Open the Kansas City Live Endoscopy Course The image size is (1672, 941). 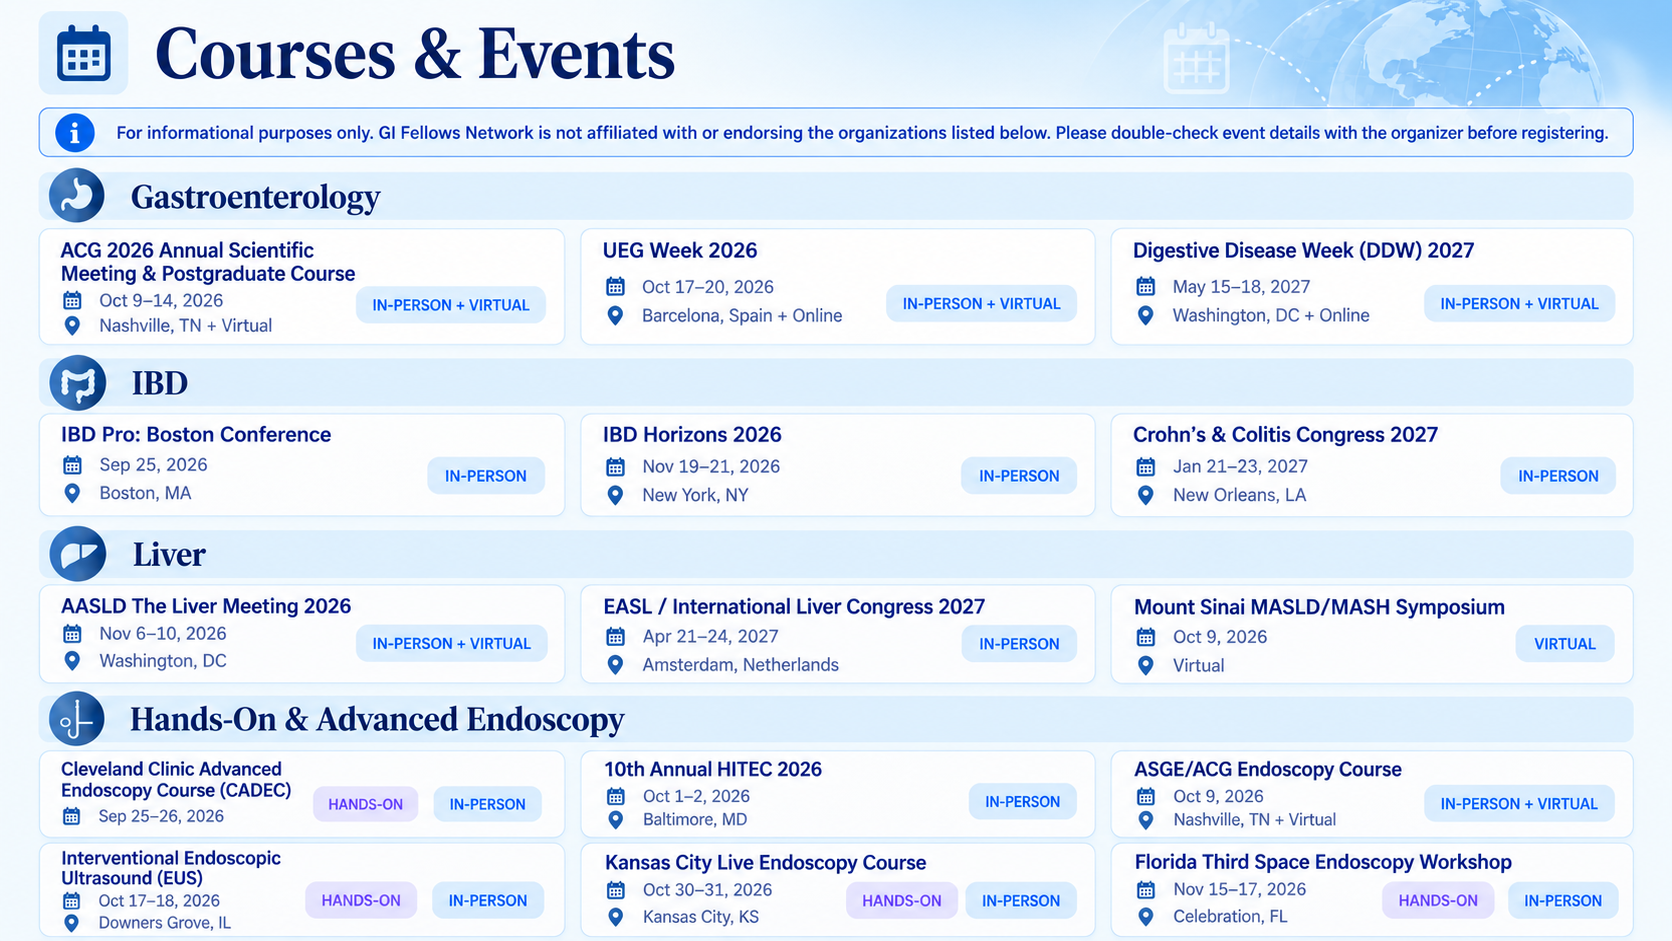(x=765, y=863)
